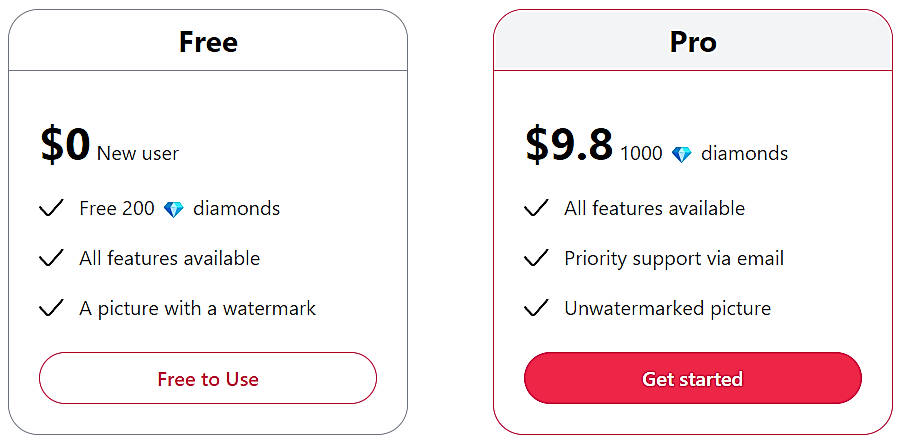
Task: Click checkmark next to Priority support via email
Action: click(x=536, y=258)
